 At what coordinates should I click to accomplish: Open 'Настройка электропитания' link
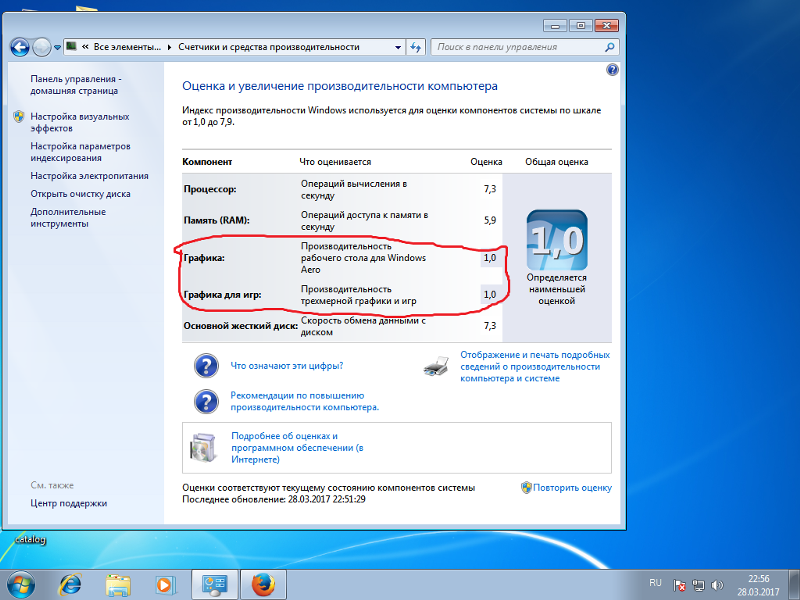89,176
